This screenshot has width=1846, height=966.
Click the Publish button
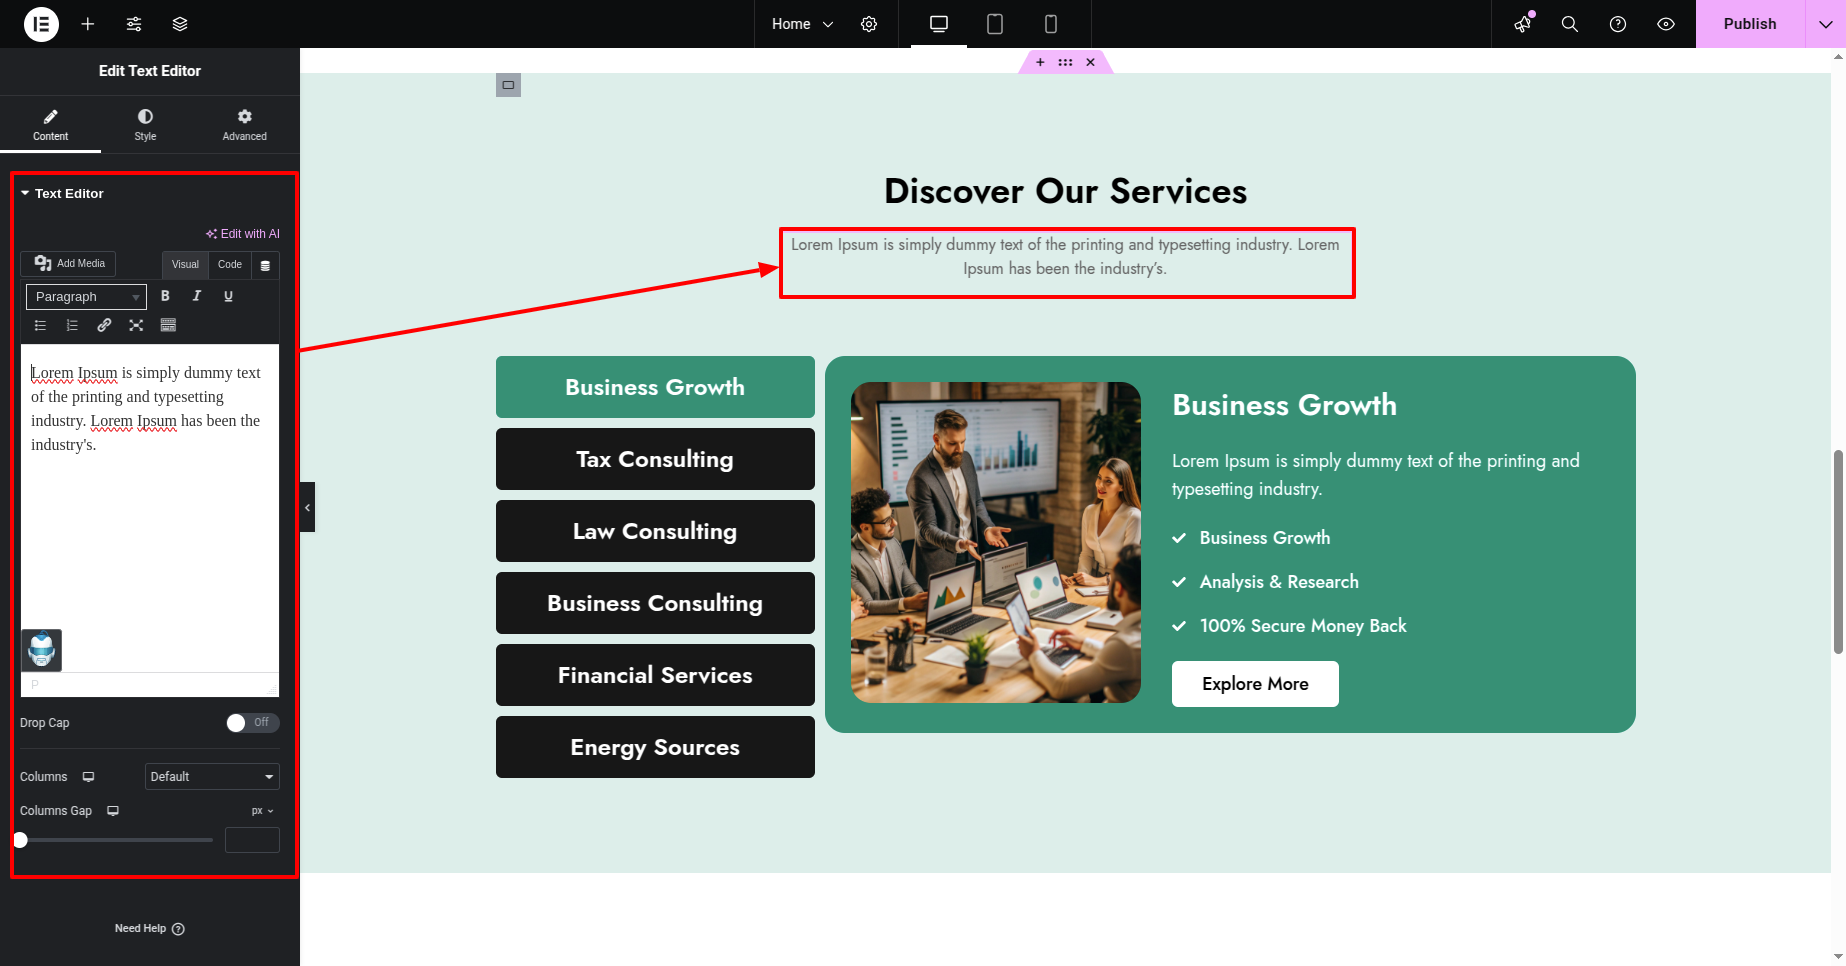tap(1750, 24)
